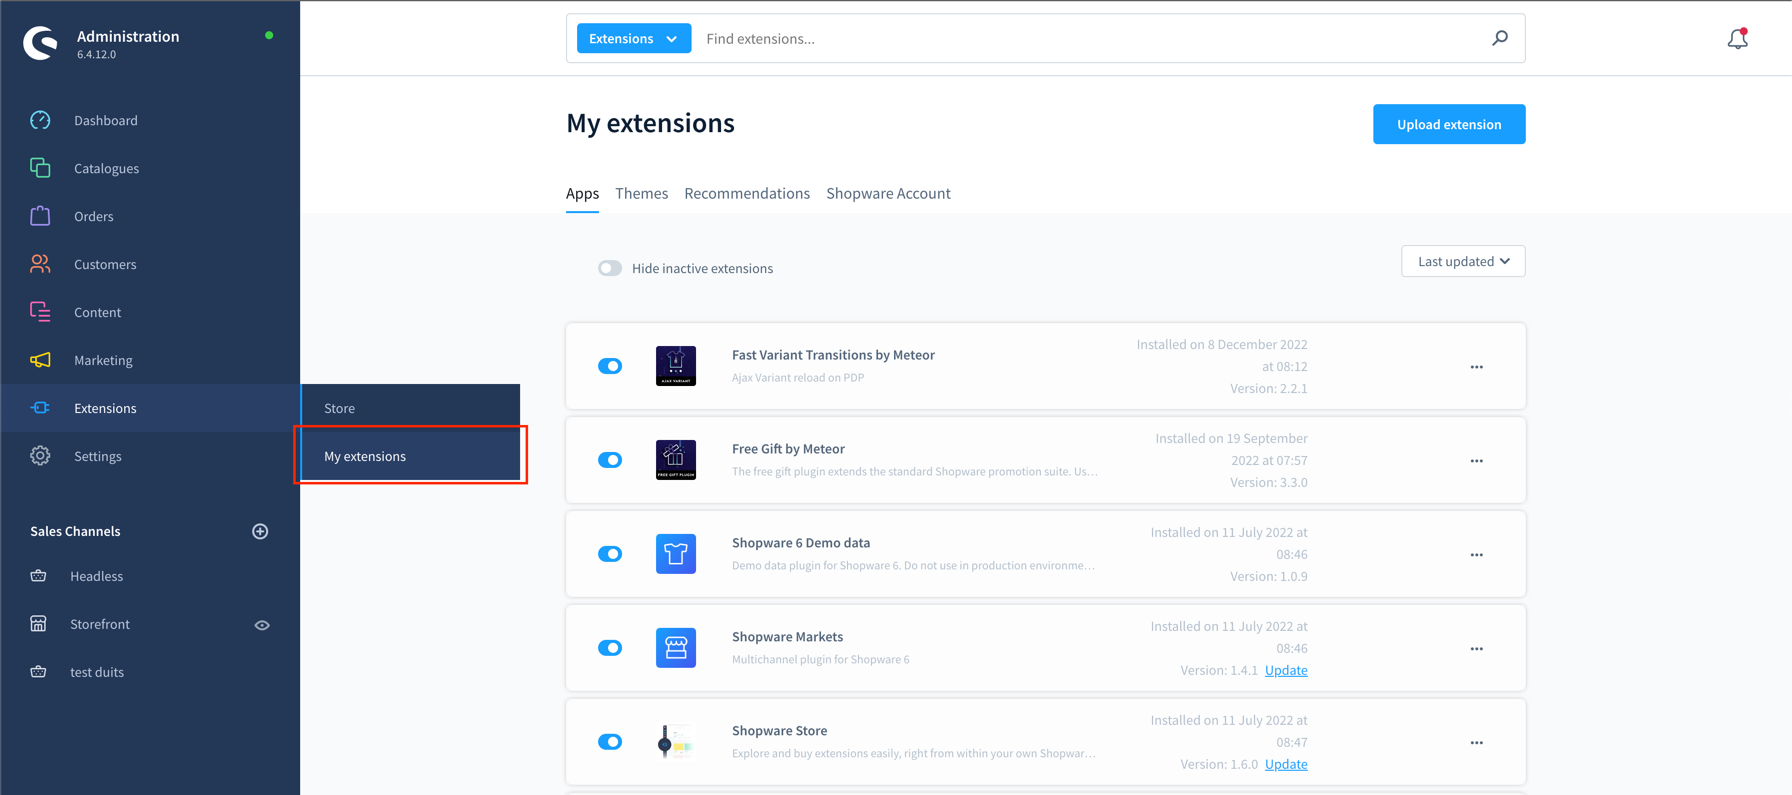The image size is (1792, 795).
Task: Click the Find extensions search field
Action: pos(1090,38)
